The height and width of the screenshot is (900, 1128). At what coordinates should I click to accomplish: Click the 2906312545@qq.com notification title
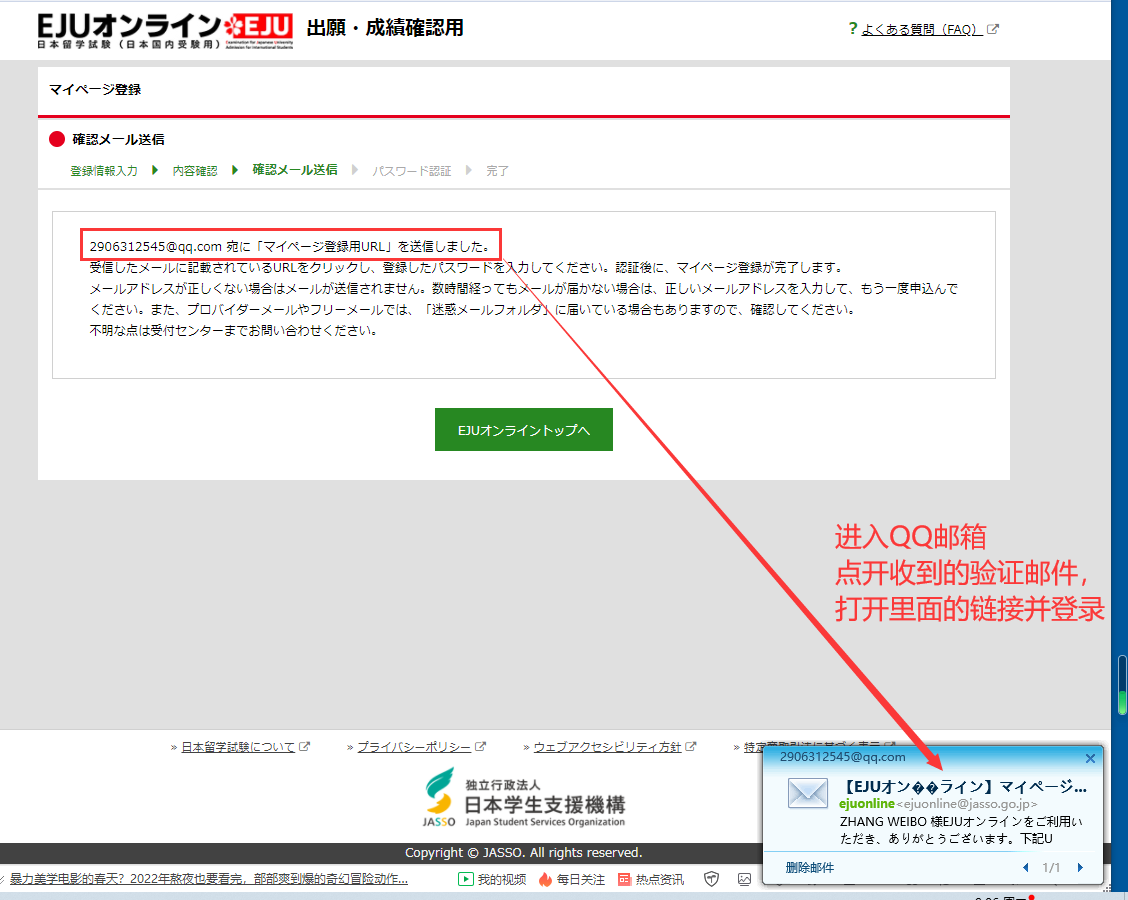pyautogui.click(x=842, y=757)
